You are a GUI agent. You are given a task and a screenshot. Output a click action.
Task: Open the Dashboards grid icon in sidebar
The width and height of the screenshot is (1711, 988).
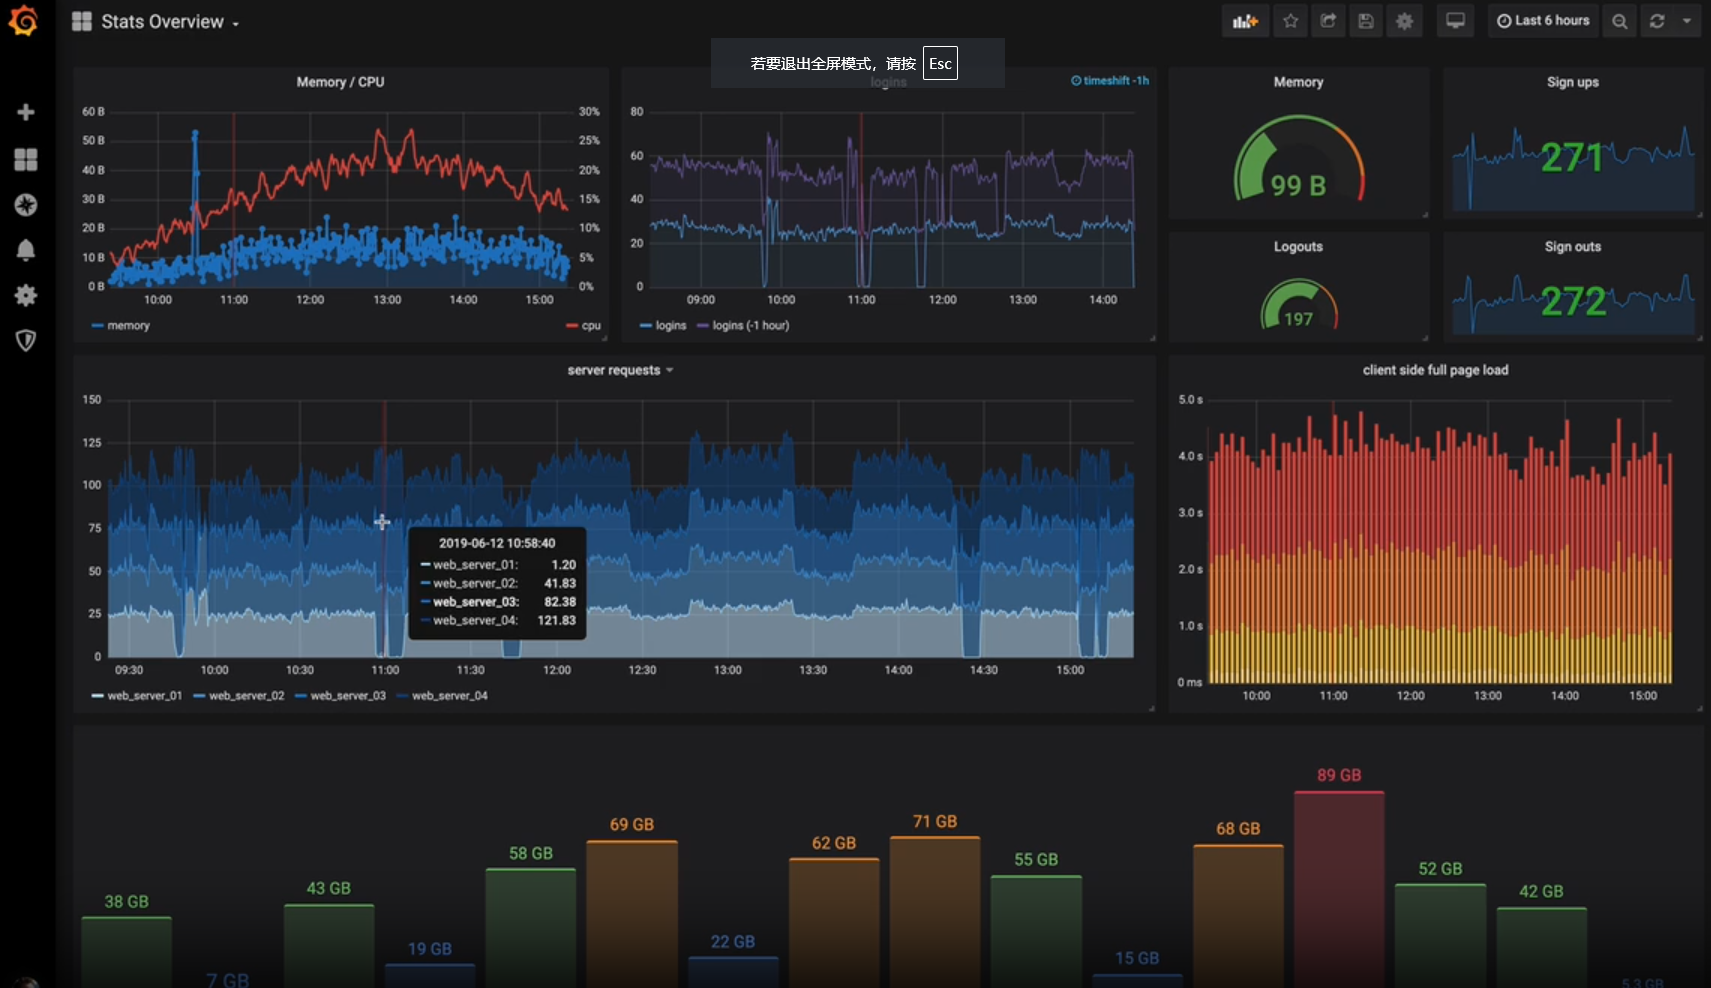26,159
